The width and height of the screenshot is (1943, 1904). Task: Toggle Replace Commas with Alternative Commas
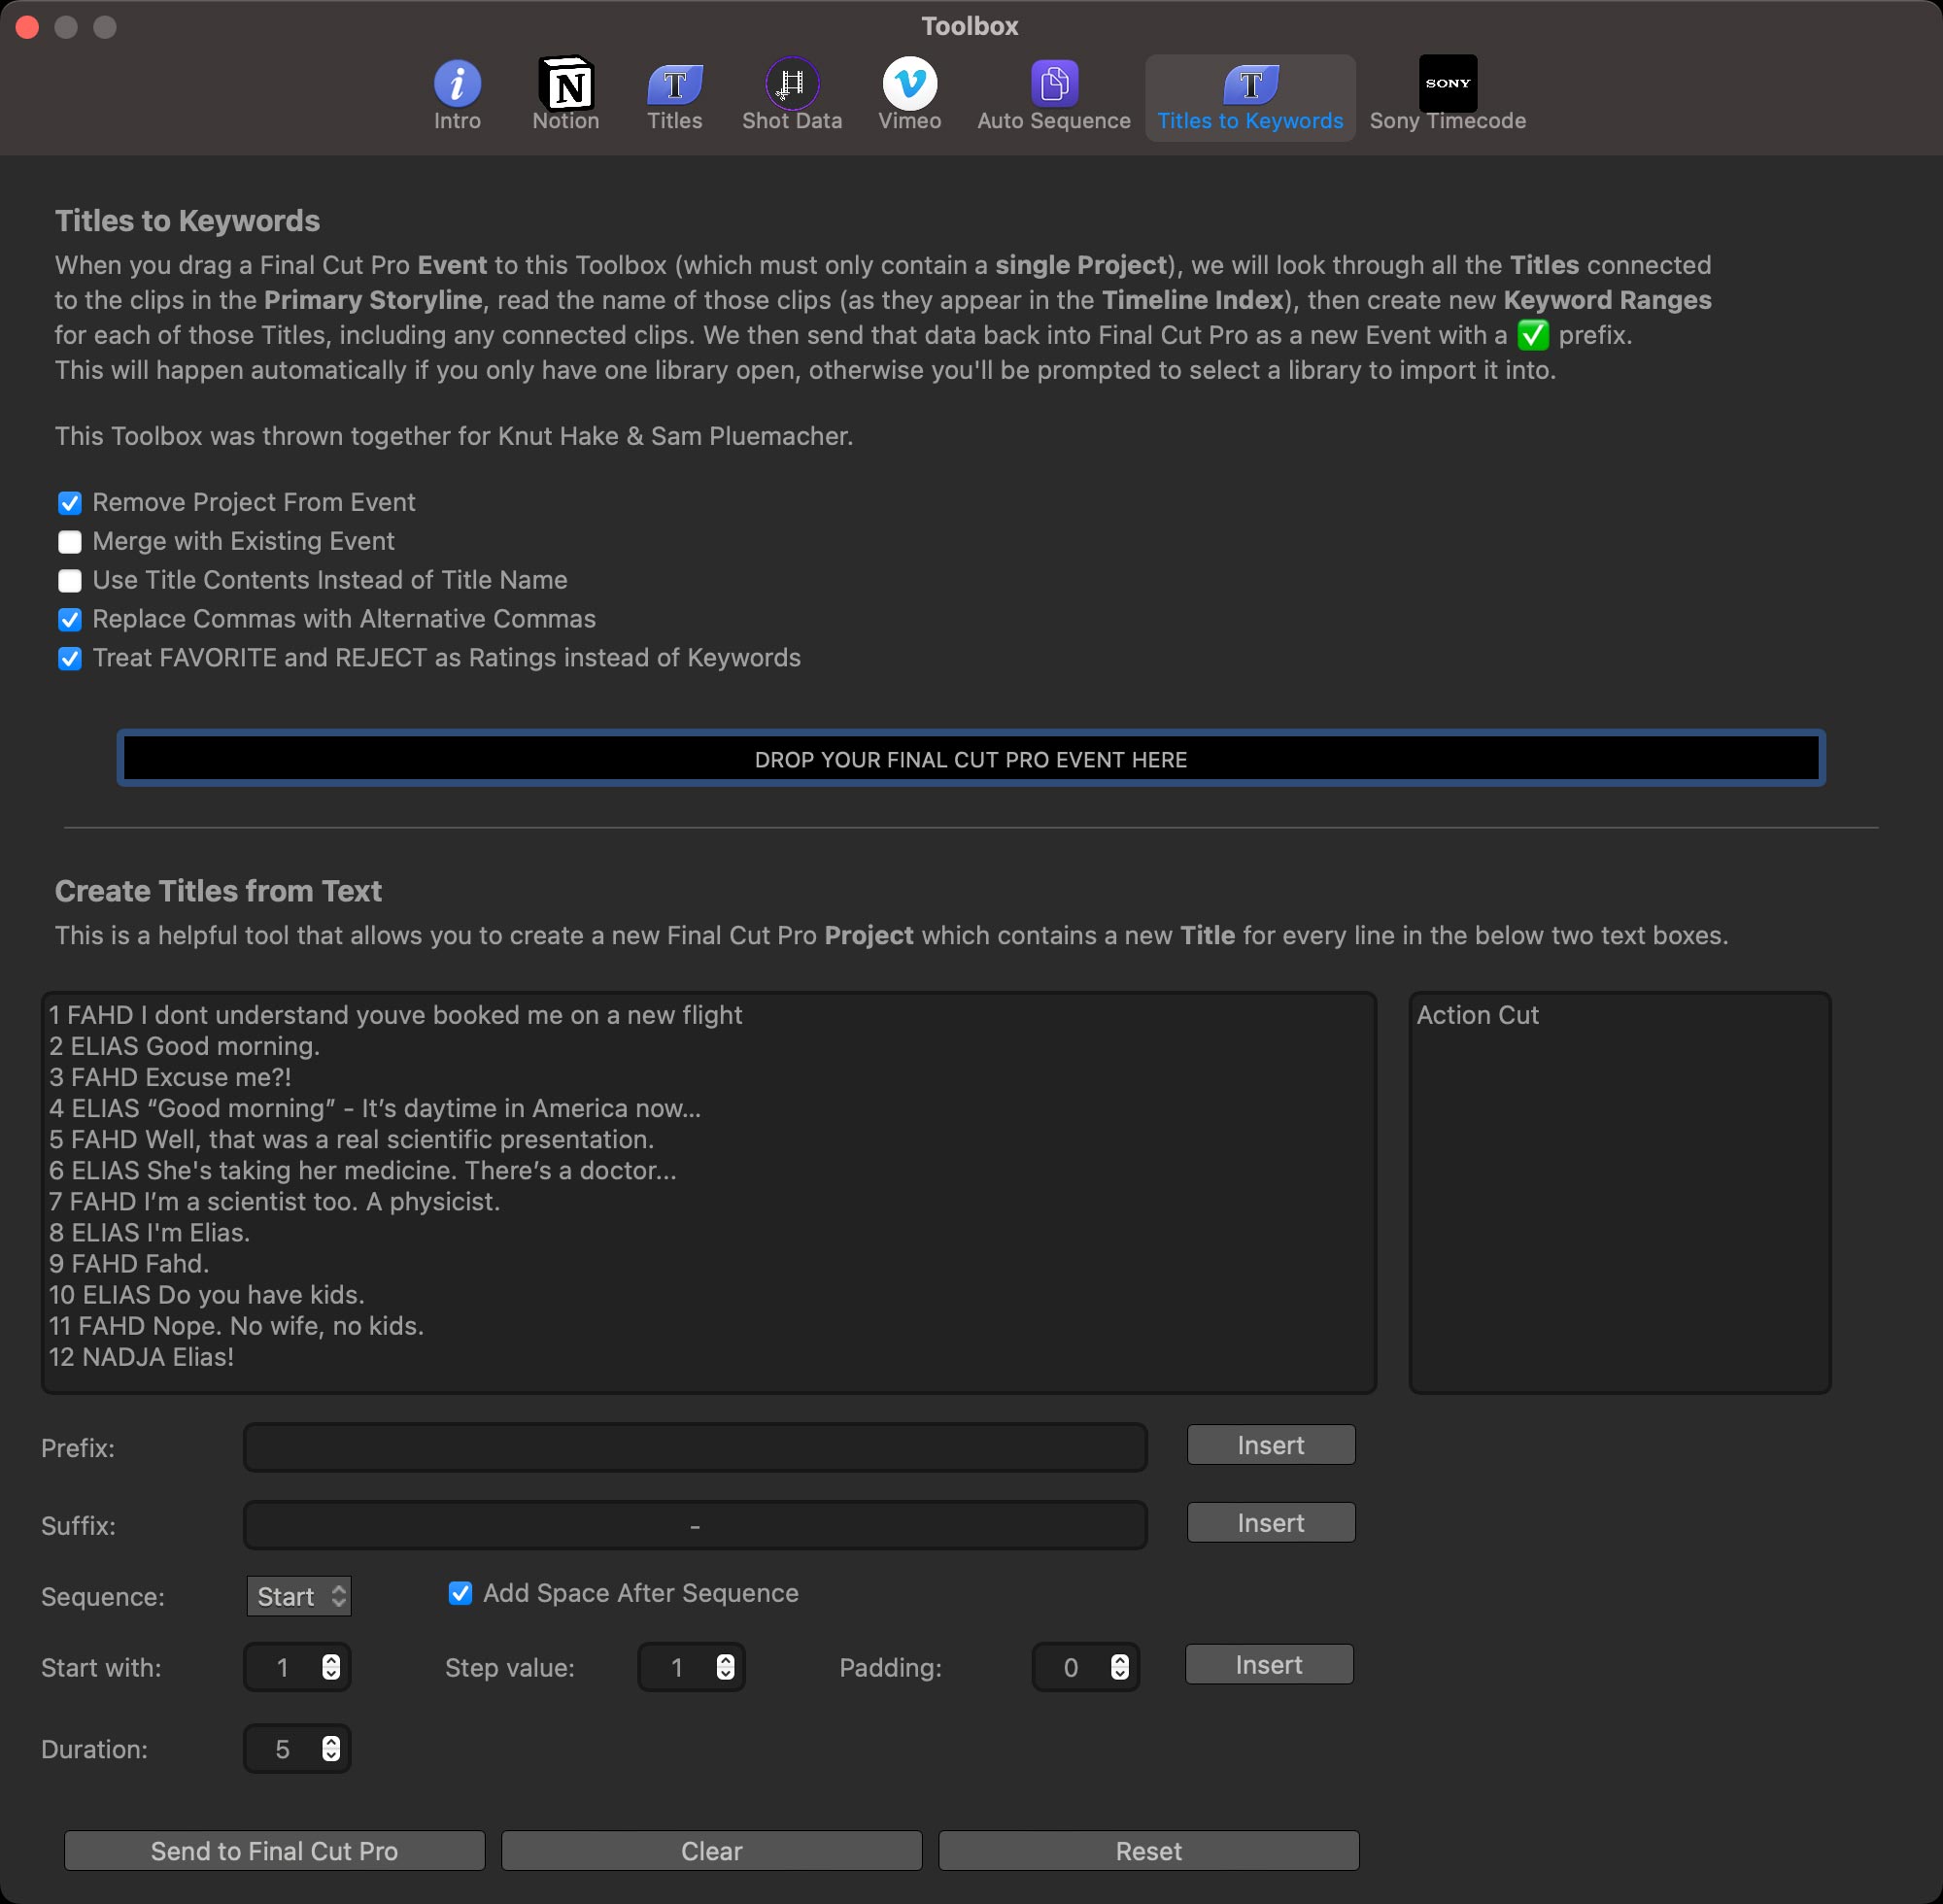(x=70, y=620)
